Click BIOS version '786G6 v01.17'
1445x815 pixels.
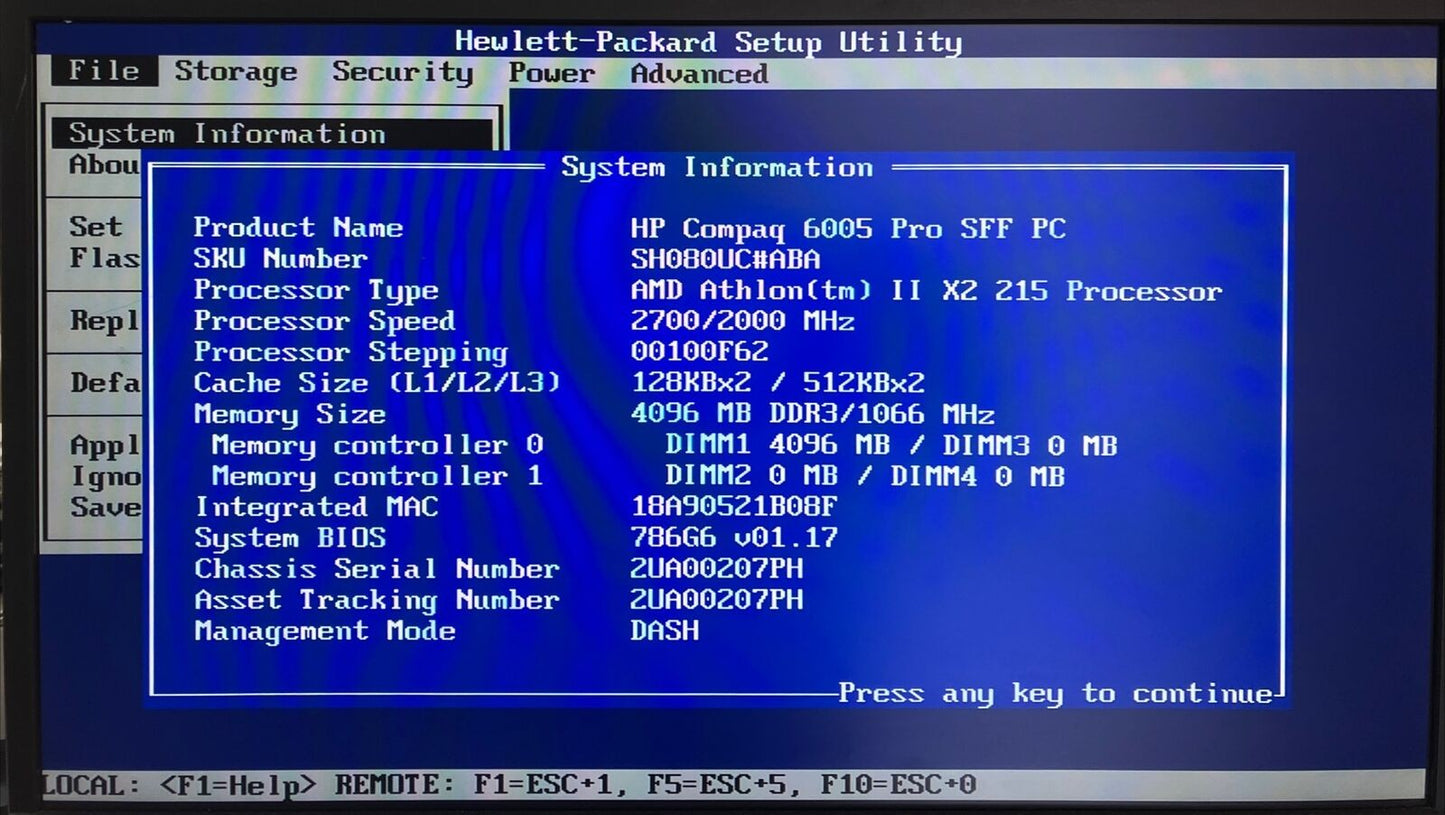click(734, 538)
